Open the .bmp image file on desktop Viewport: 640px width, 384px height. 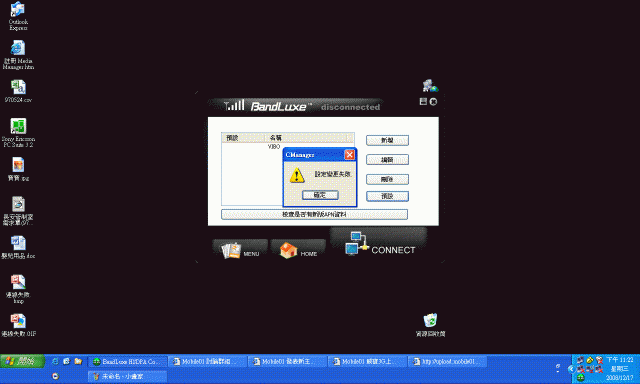[18, 289]
